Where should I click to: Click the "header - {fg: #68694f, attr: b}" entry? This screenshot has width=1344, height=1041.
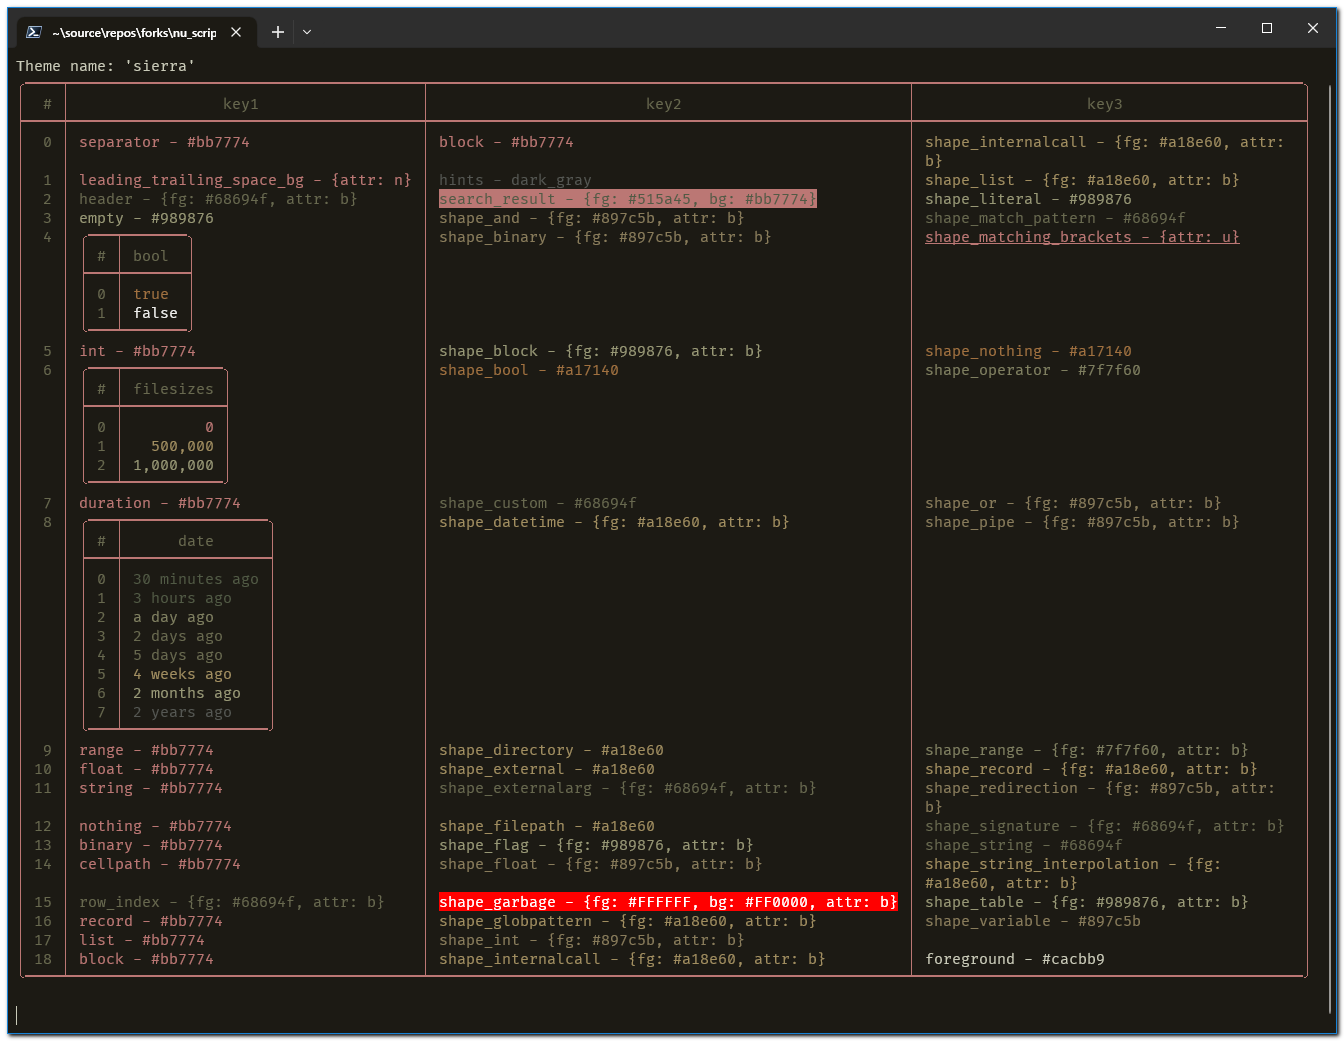pyautogui.click(x=218, y=199)
